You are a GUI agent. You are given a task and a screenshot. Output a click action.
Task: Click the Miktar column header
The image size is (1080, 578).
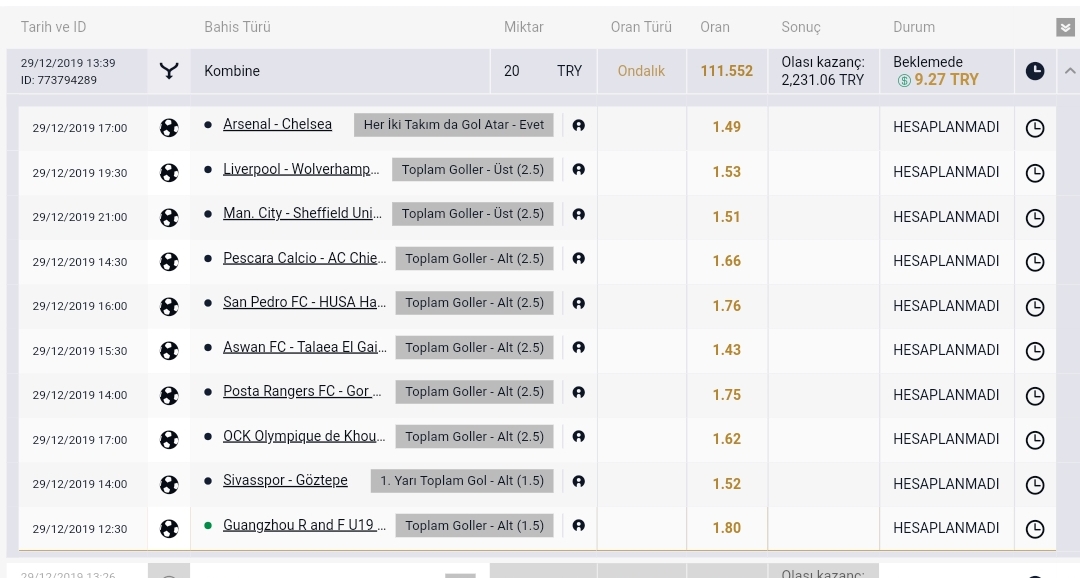pos(523,27)
